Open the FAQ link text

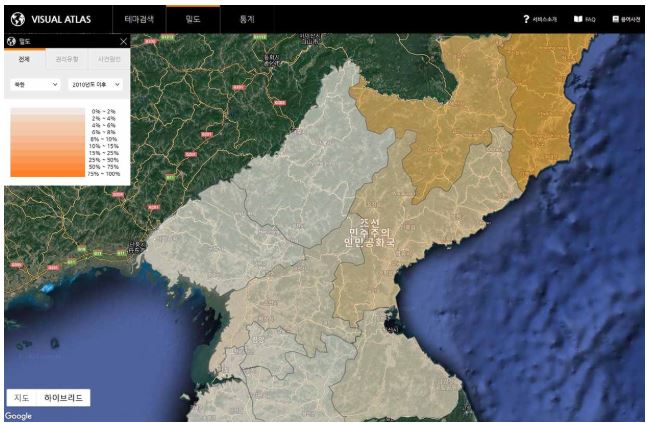point(590,19)
